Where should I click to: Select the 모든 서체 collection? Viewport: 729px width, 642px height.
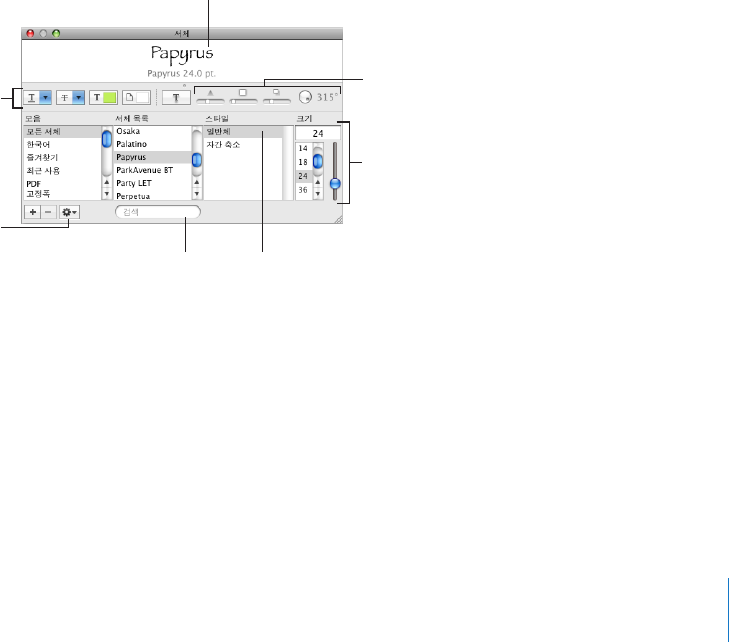click(62, 132)
